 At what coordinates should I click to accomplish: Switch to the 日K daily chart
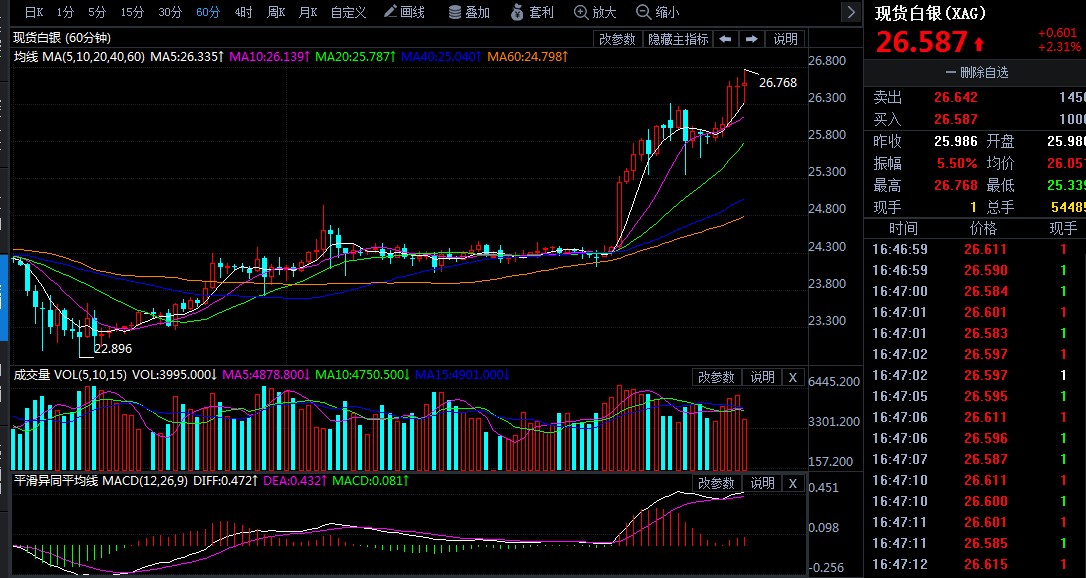34,12
